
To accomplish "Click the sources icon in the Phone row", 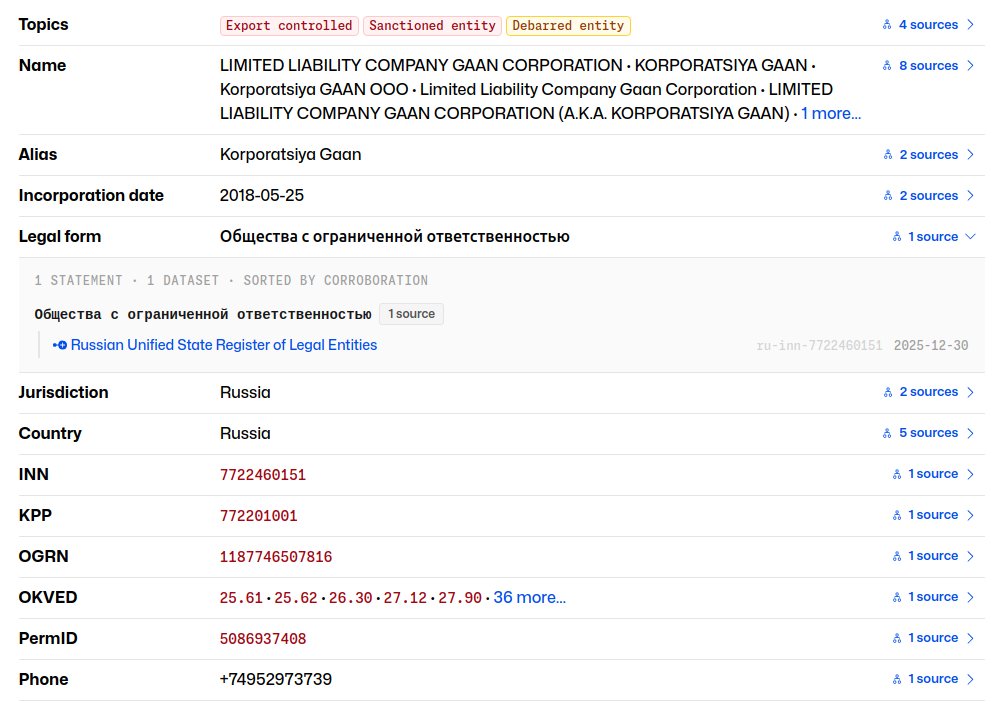I will pos(897,679).
